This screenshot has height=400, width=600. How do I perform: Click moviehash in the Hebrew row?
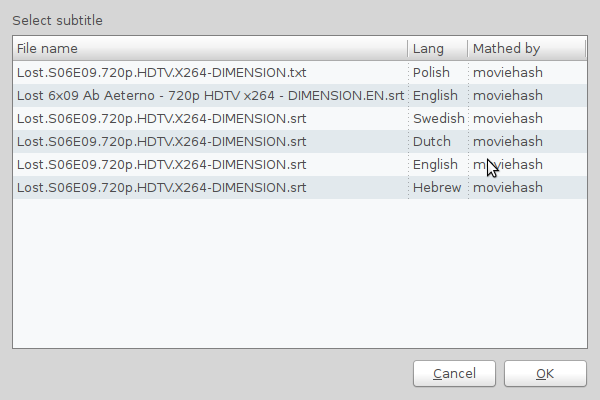508,187
